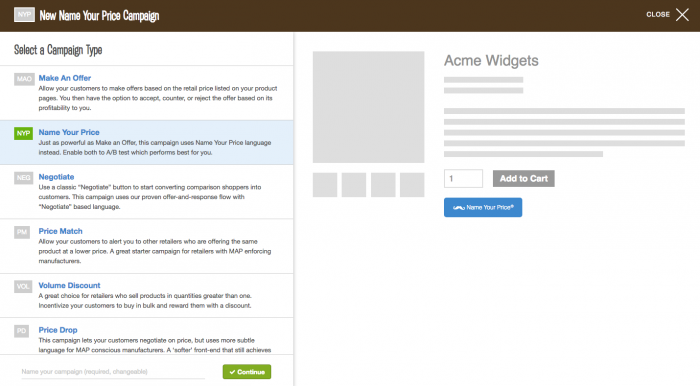This screenshot has height=386, width=700.
Task: Select the second small product thumbnail
Action: click(x=354, y=185)
